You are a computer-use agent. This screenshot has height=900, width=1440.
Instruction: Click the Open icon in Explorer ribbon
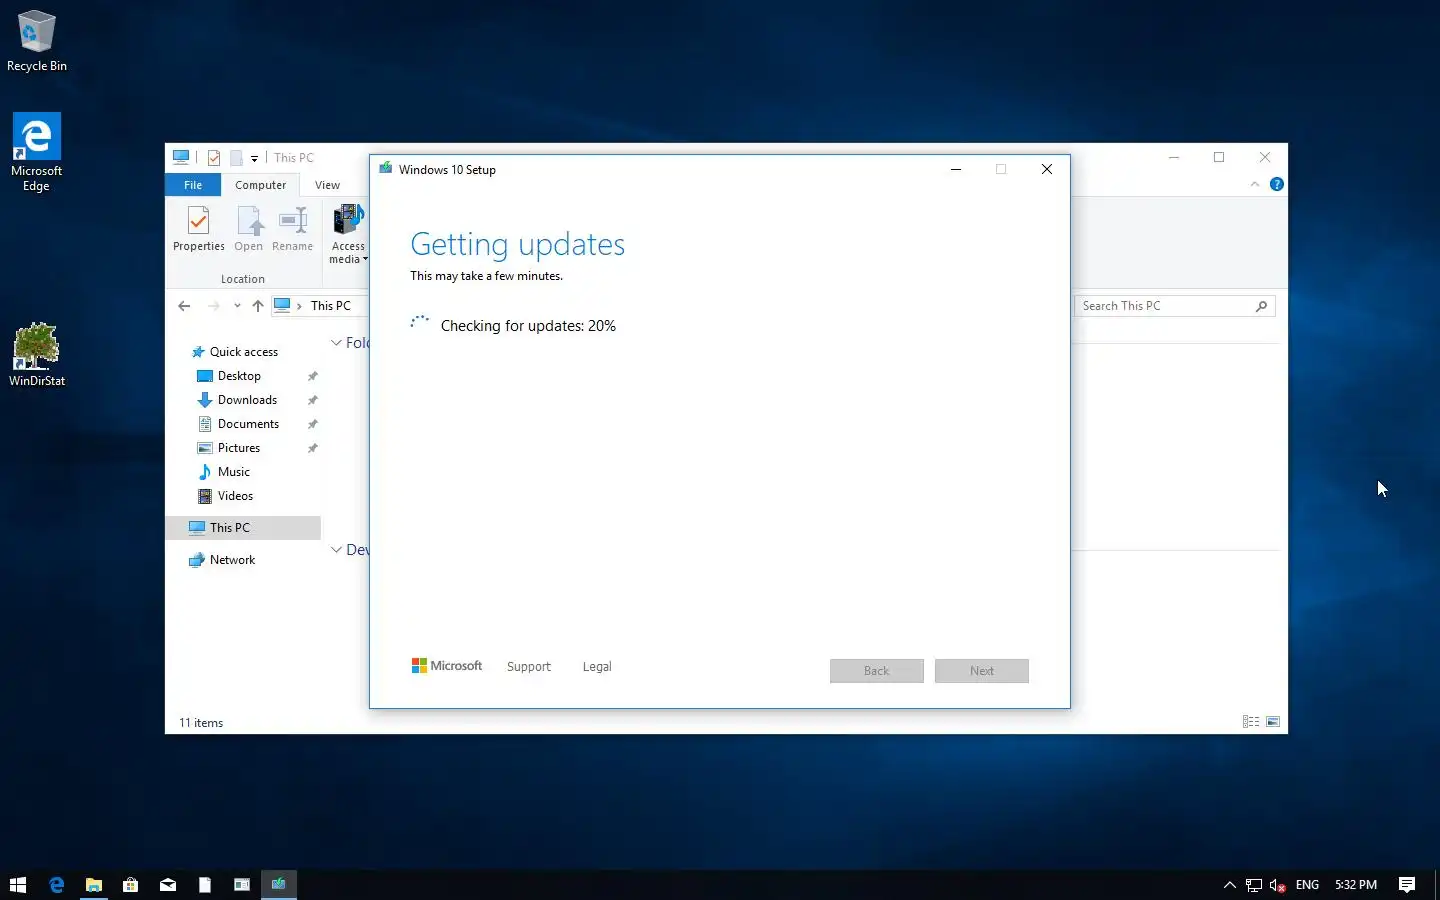pos(249,229)
